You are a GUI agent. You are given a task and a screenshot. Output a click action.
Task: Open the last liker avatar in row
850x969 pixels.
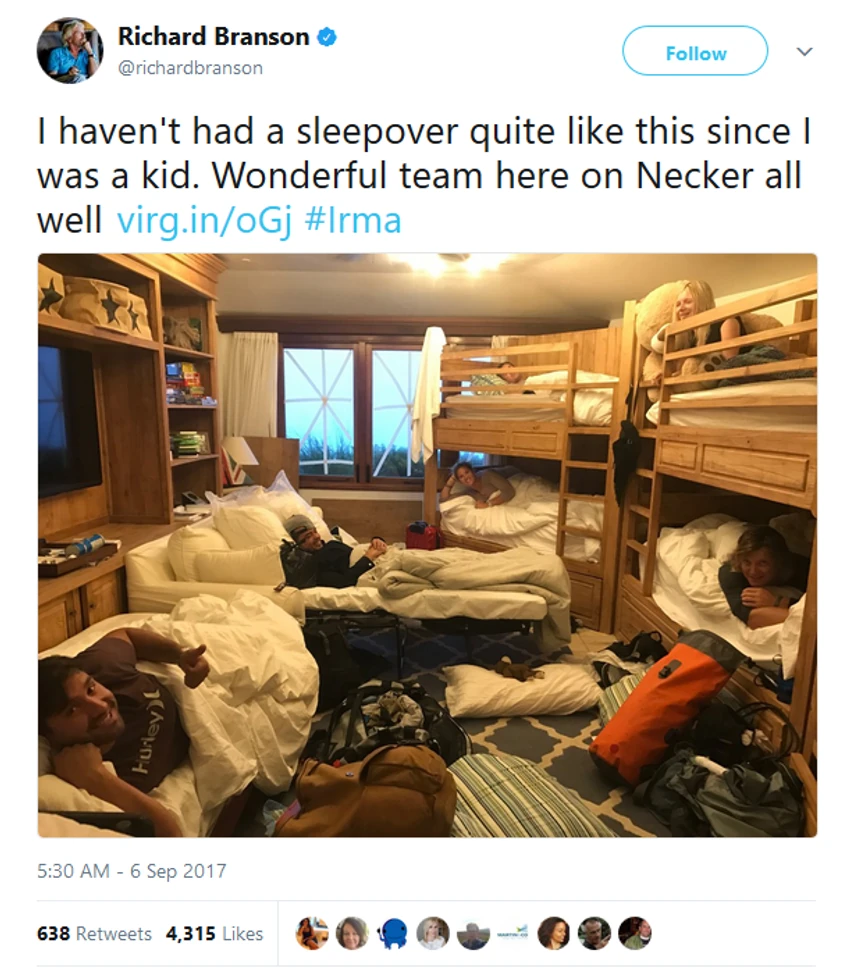tap(634, 933)
